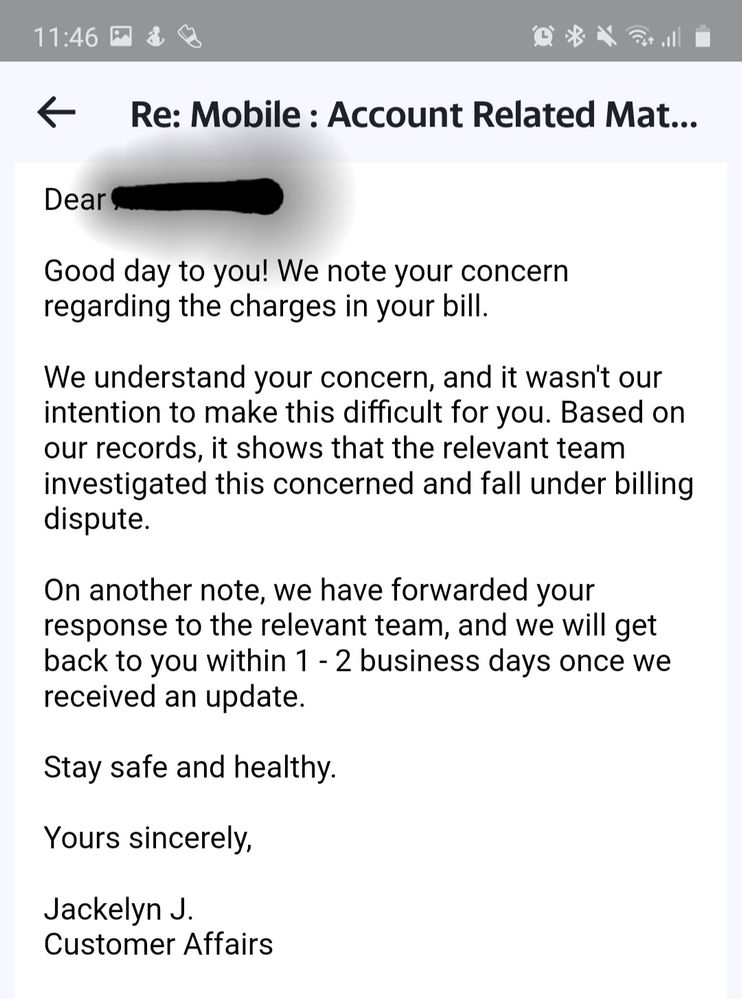
Task: Tap the tag-shaped notification icon
Action: [x=190, y=38]
